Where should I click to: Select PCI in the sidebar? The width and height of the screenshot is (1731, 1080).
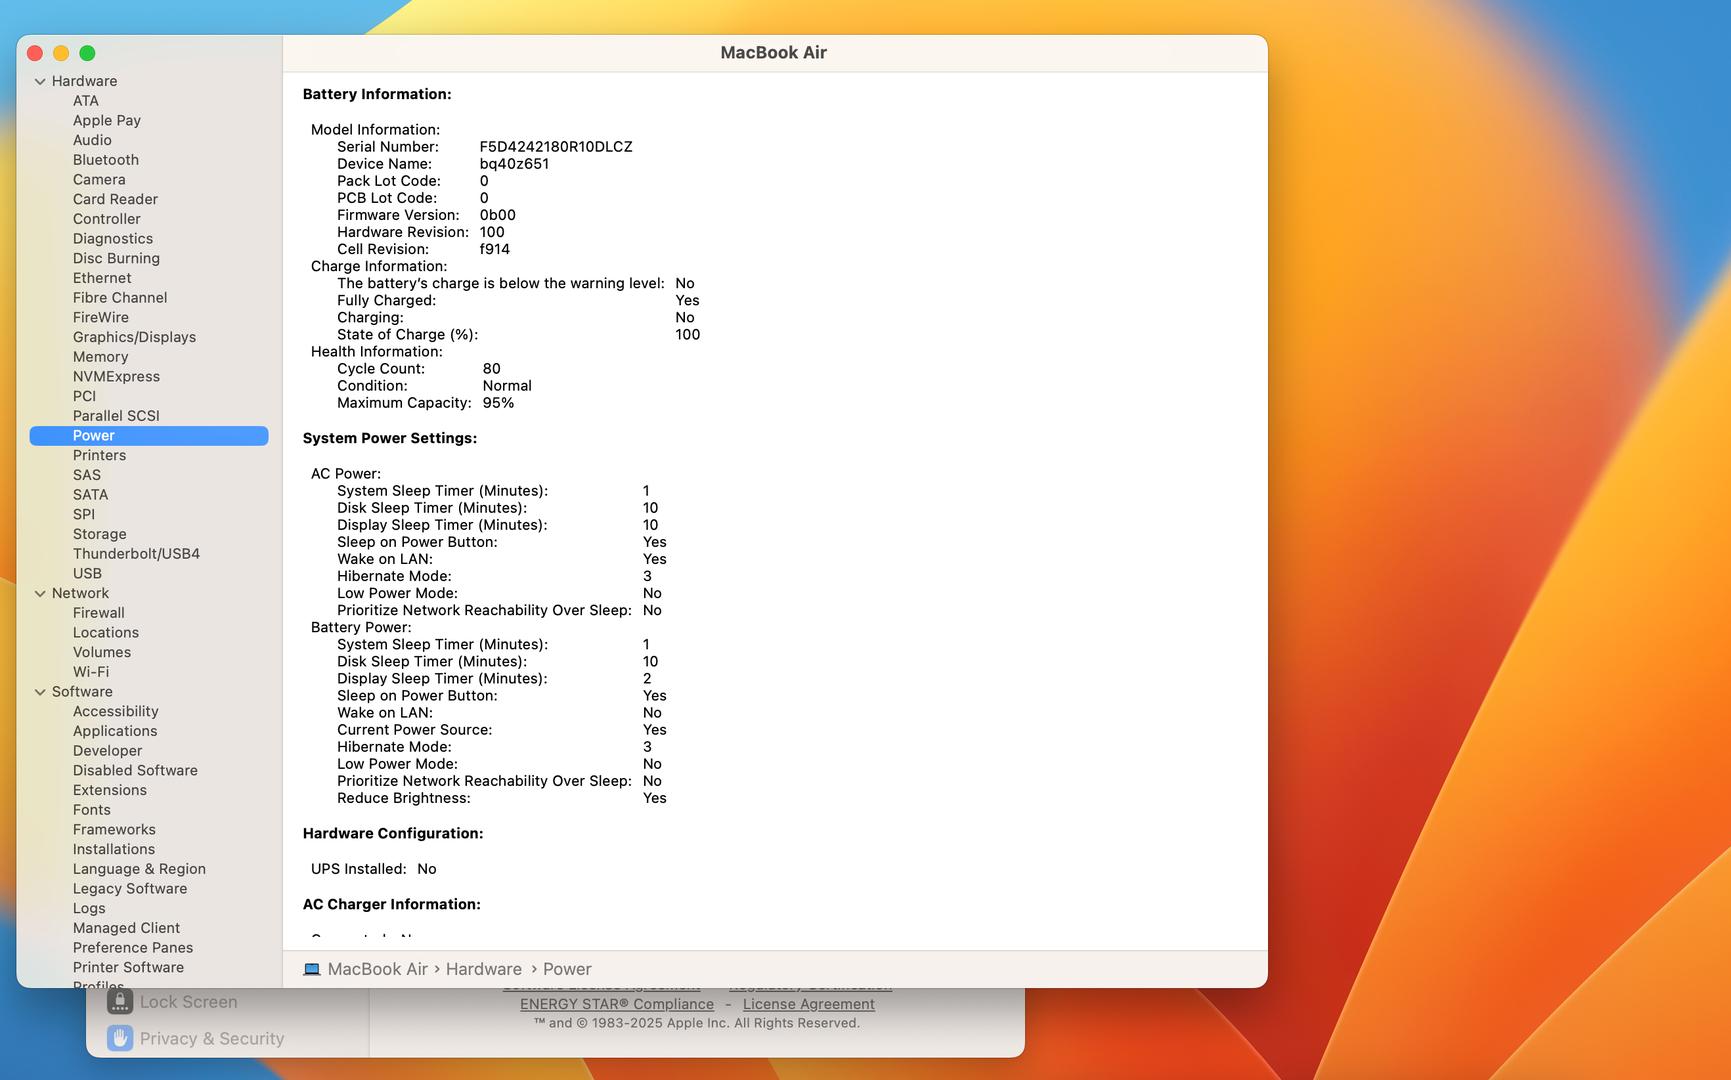84,396
